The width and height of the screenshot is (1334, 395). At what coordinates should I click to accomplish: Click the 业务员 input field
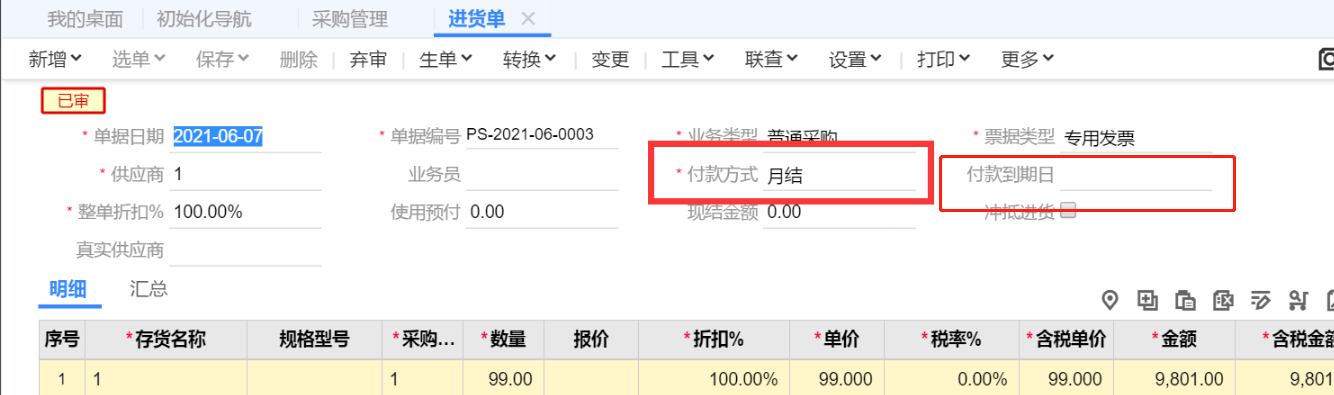coord(541,175)
